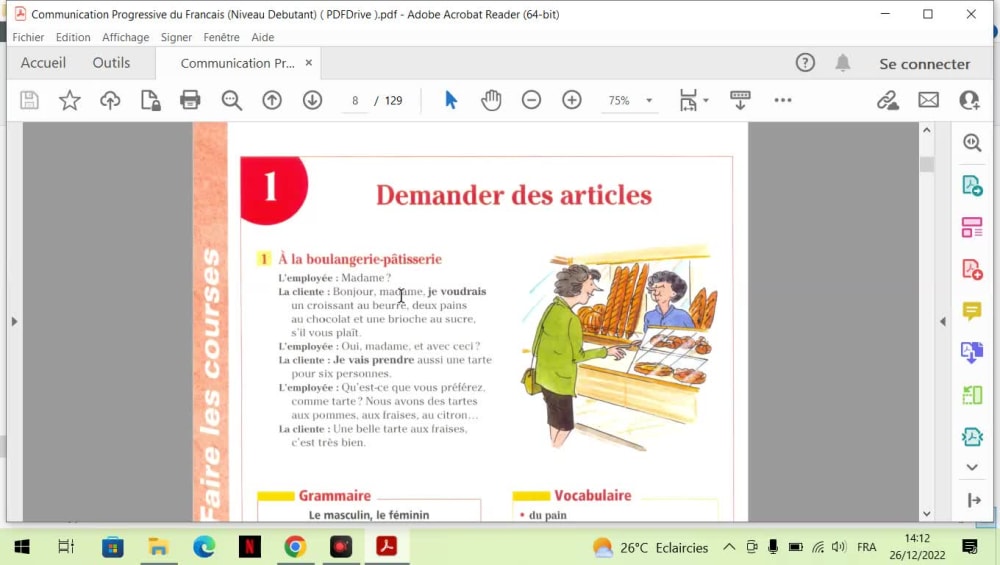Select the arrow selection tool
Screen dimensions: 1000x565
[x=450, y=100]
